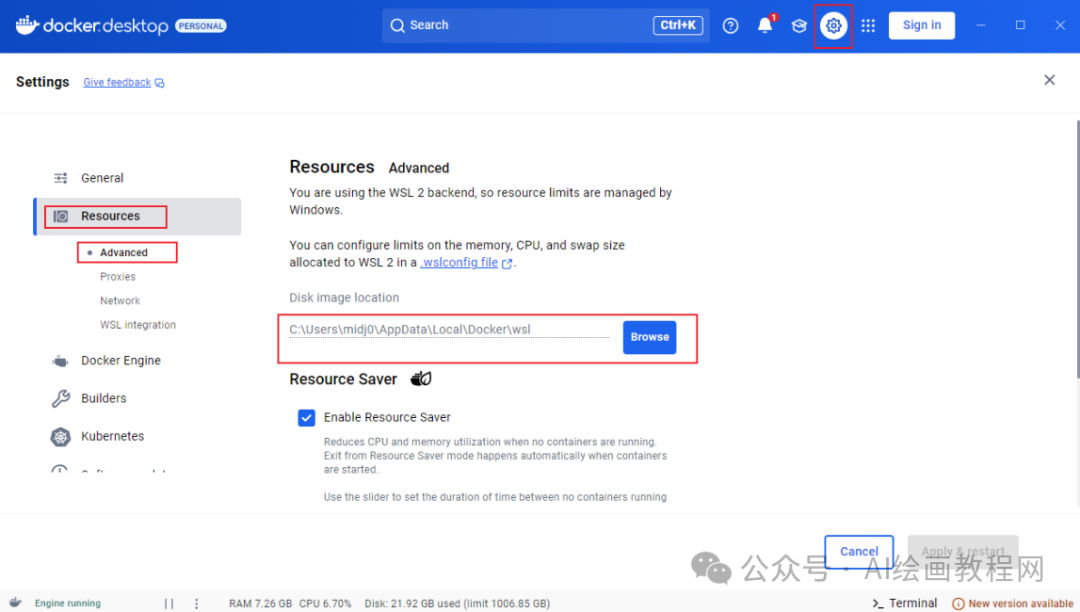The image size is (1080, 612).
Task: Click the Docker whale logo
Action: pyautogui.click(x=27, y=25)
